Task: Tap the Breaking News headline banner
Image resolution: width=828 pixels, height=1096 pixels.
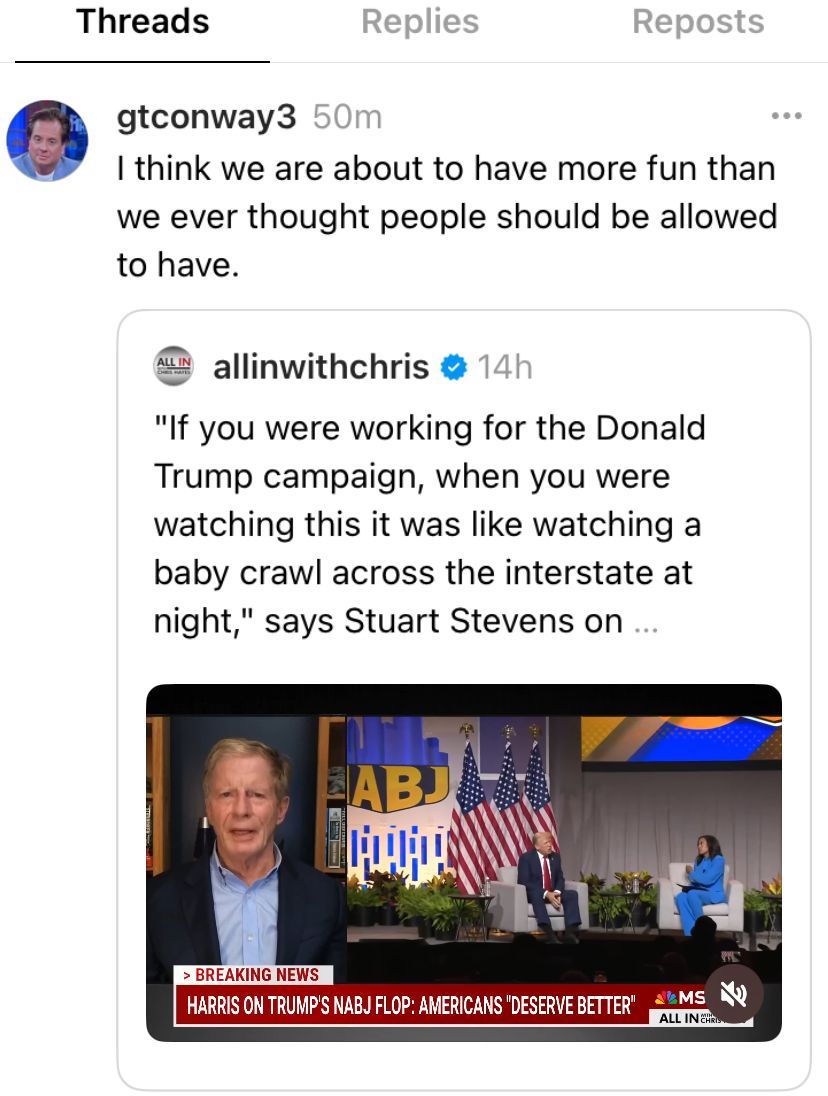Action: click(410, 1003)
